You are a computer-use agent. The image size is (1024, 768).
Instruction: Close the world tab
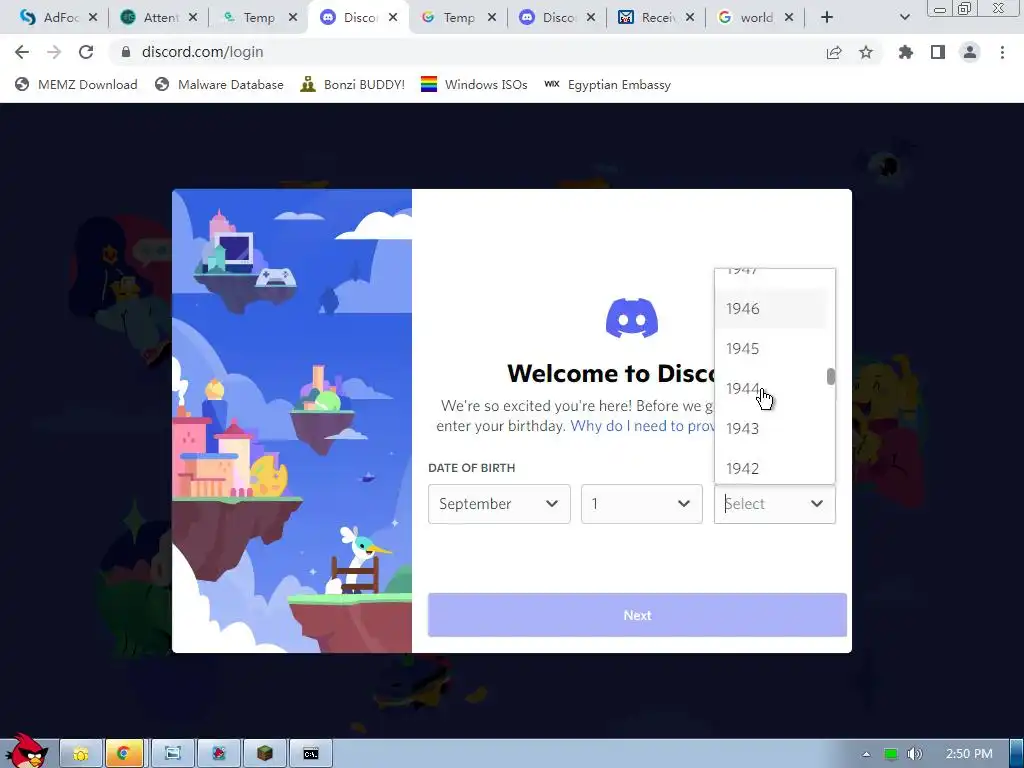(x=789, y=18)
